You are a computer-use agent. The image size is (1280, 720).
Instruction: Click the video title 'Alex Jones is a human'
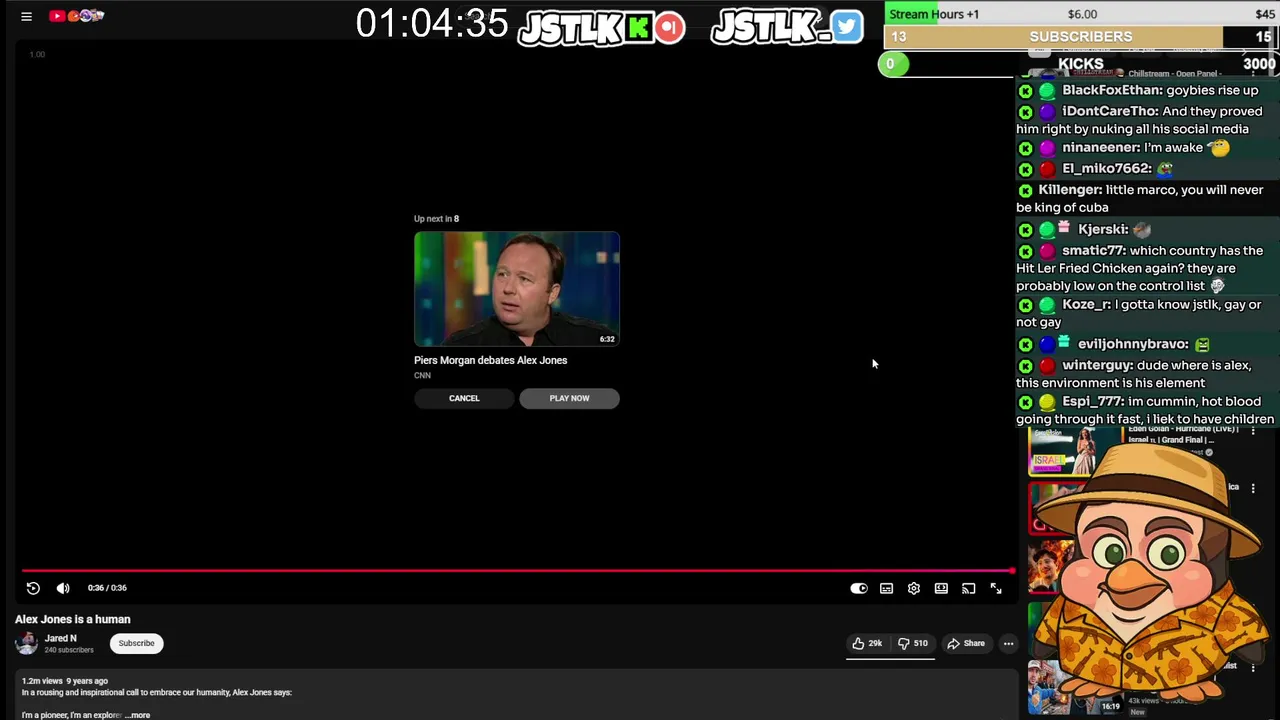click(72, 619)
